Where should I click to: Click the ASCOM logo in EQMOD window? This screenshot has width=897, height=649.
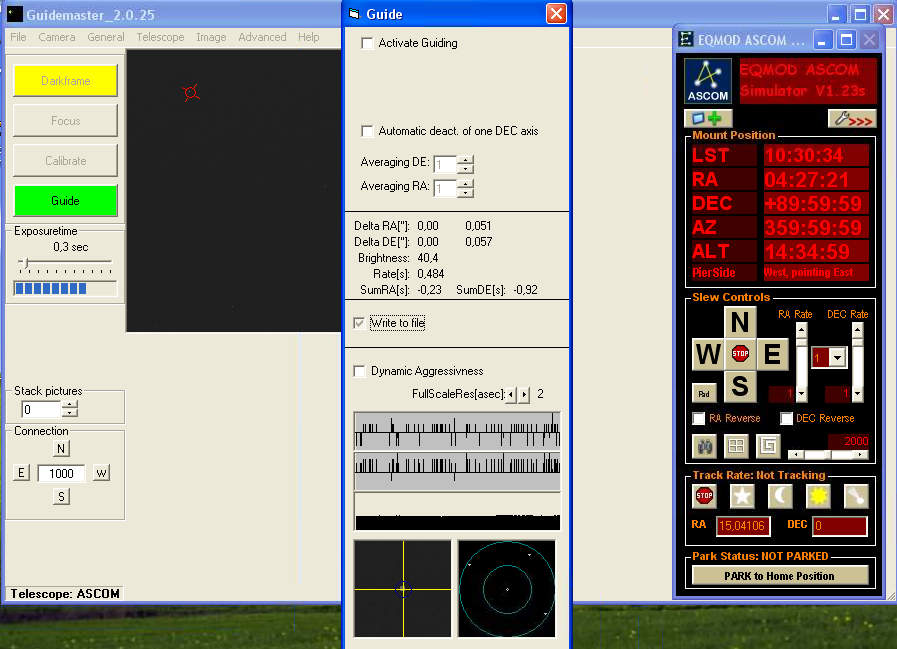click(x=708, y=81)
